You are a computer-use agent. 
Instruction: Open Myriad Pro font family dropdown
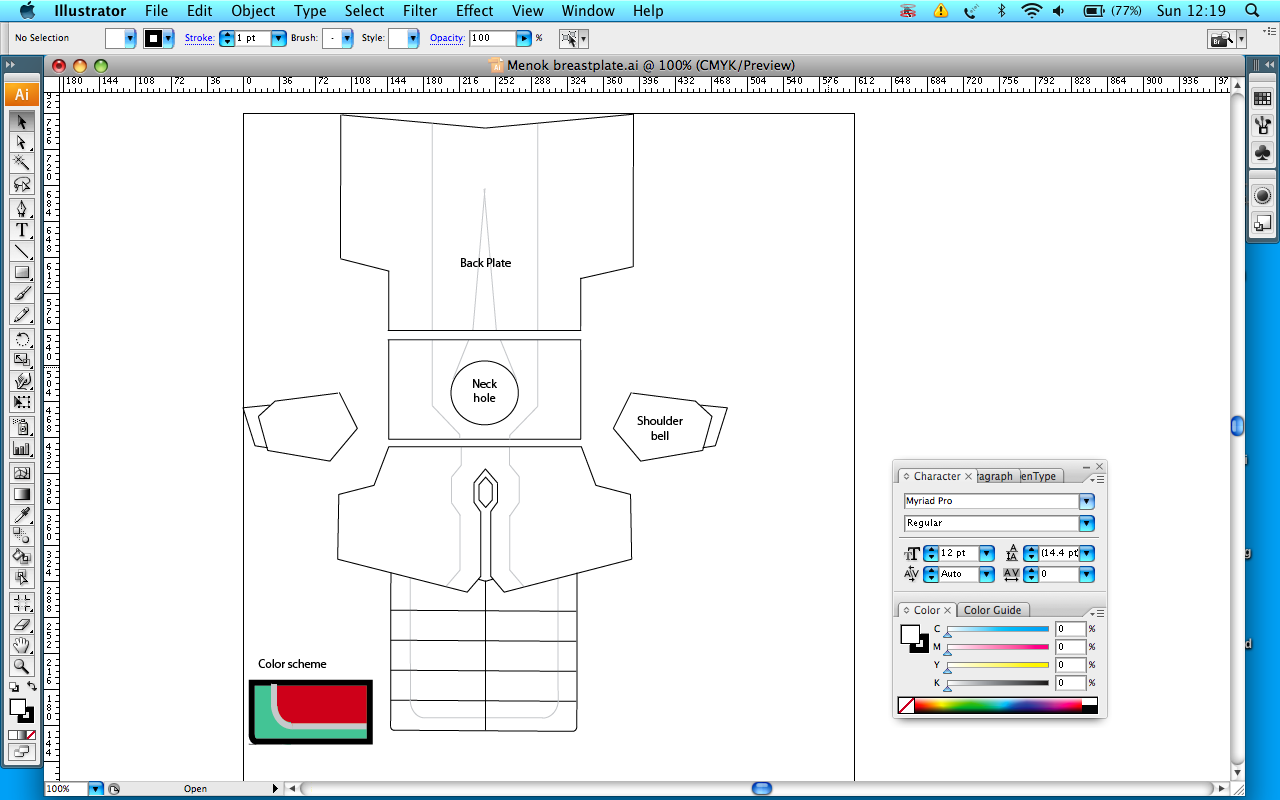coord(1087,501)
